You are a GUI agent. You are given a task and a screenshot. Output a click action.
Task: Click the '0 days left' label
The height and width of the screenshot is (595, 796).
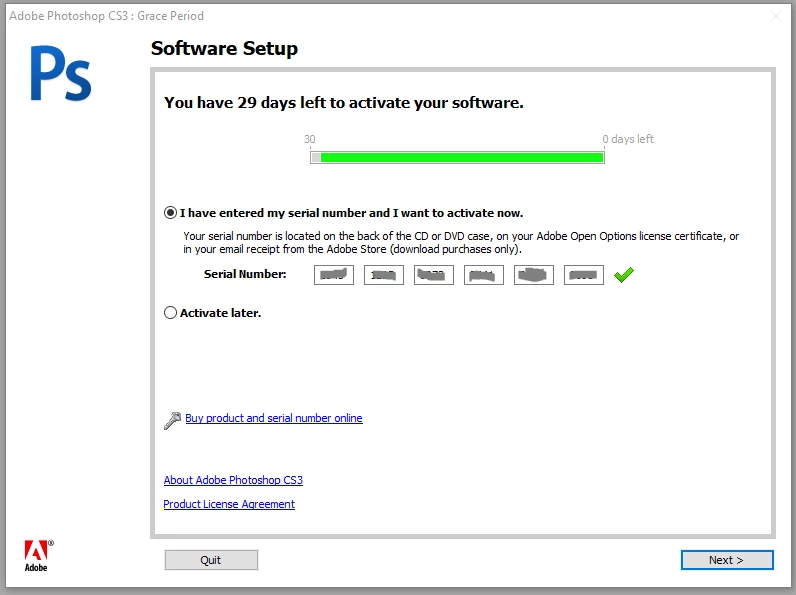(628, 139)
